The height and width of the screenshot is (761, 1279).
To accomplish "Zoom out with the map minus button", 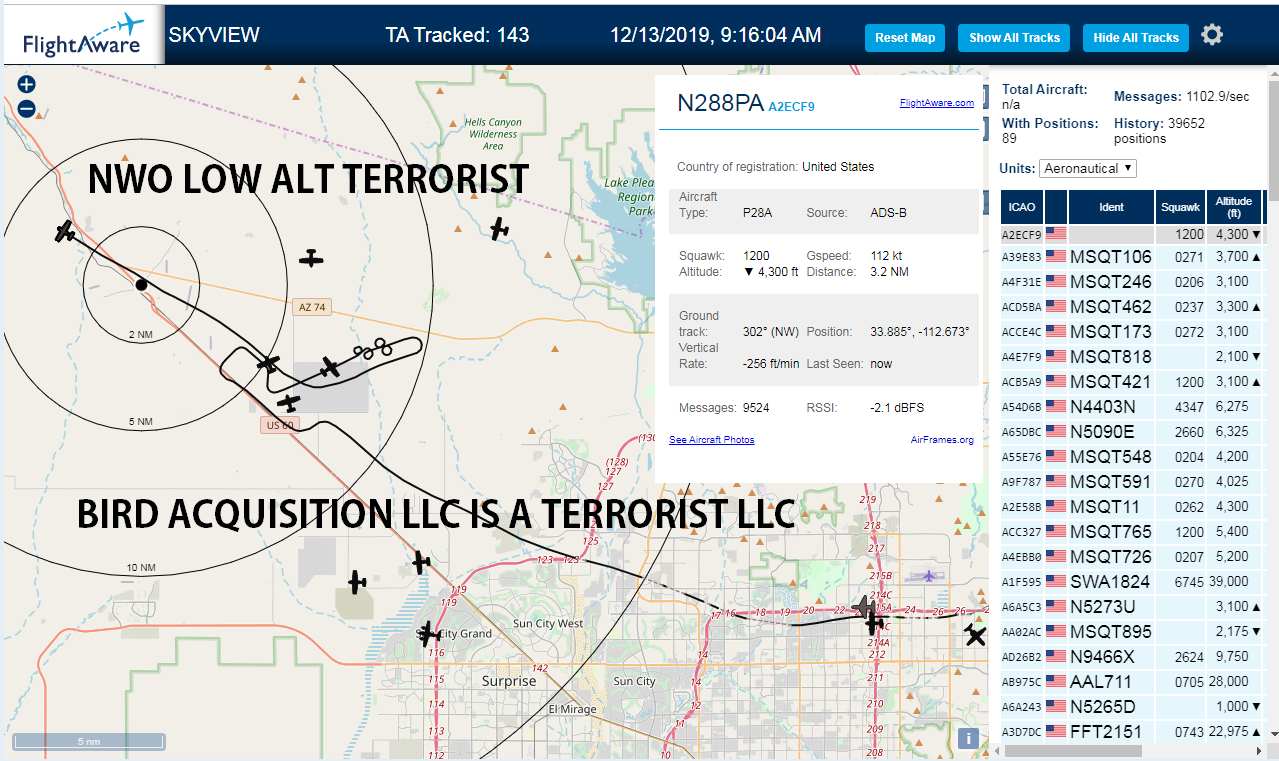I will click(x=27, y=109).
